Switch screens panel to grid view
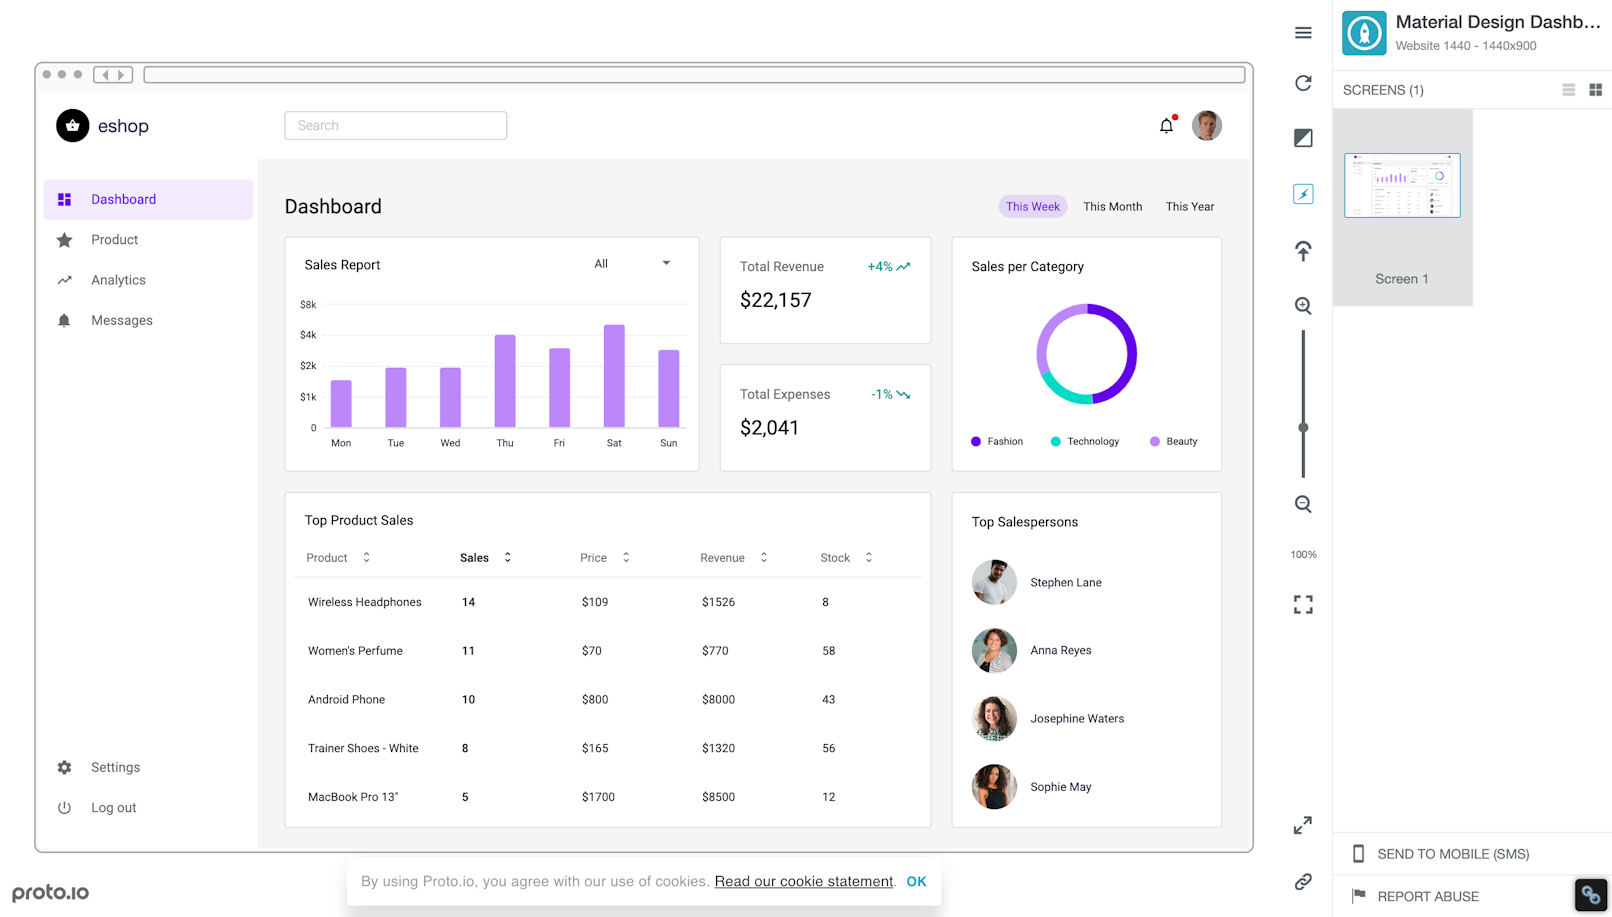 point(1595,90)
